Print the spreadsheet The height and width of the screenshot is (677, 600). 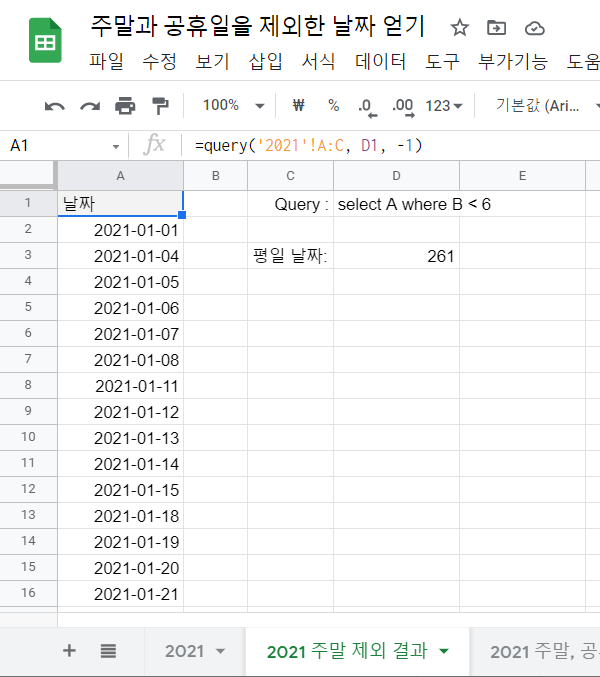[x=125, y=105]
